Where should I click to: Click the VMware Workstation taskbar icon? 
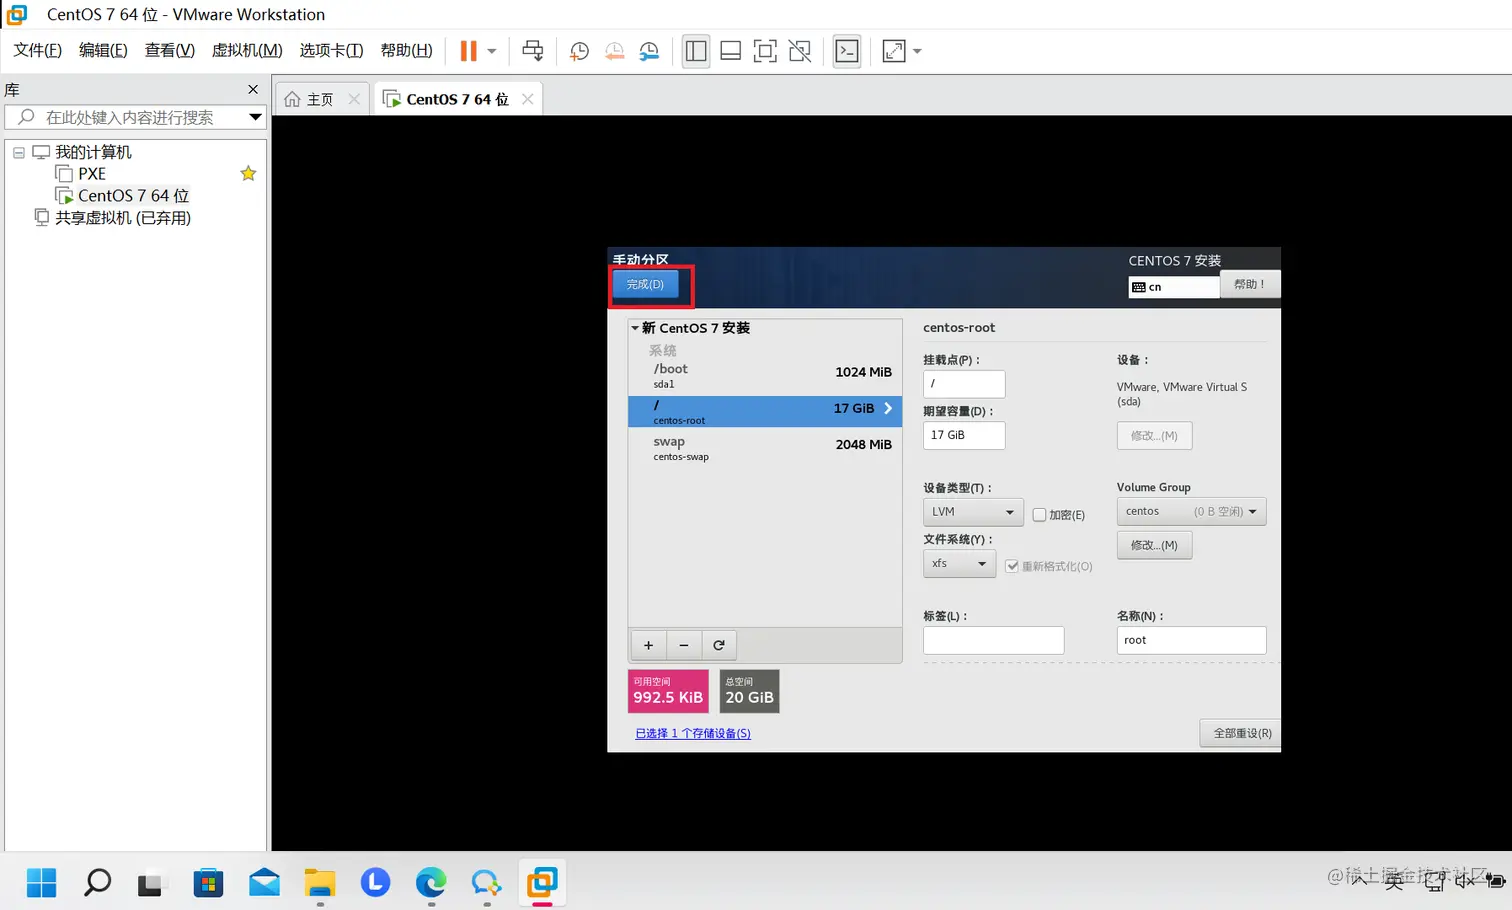[x=542, y=882]
